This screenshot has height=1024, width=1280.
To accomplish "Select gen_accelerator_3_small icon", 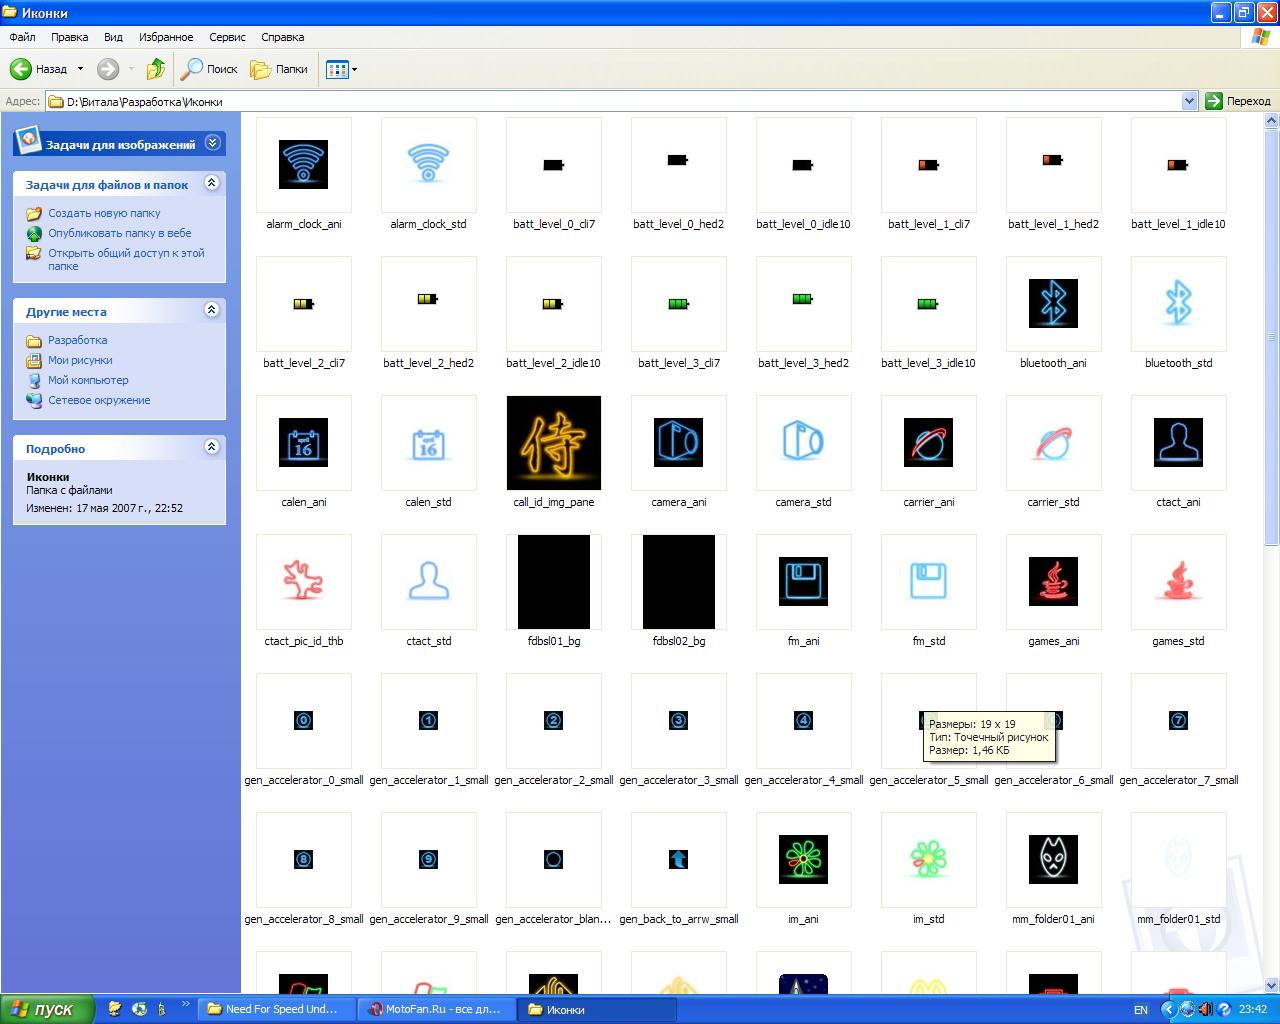I will click(679, 721).
